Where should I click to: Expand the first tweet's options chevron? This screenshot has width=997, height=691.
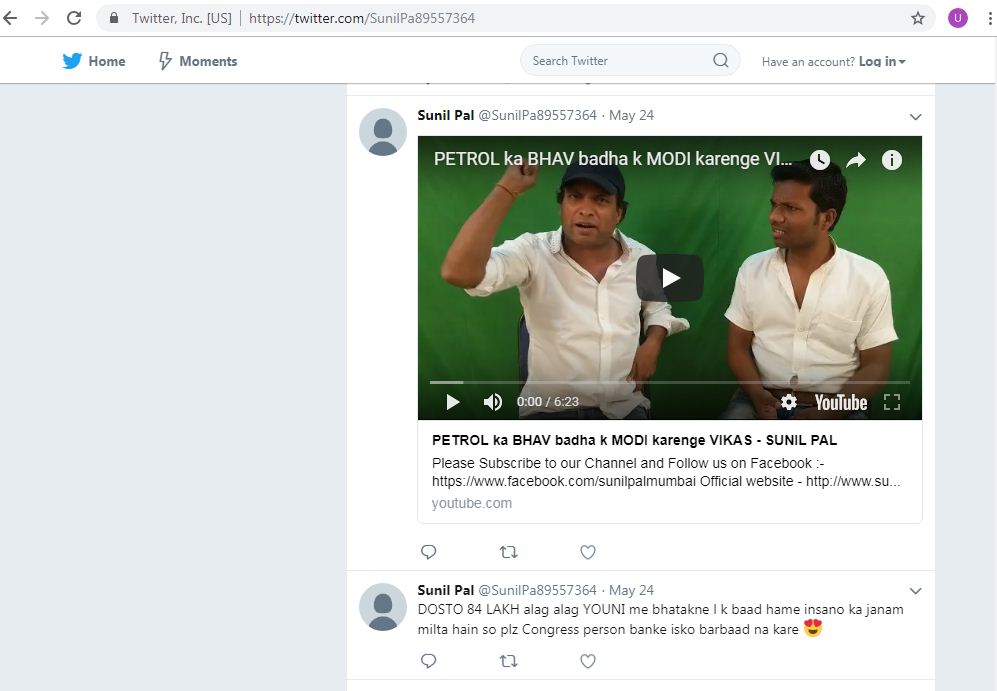[915, 117]
